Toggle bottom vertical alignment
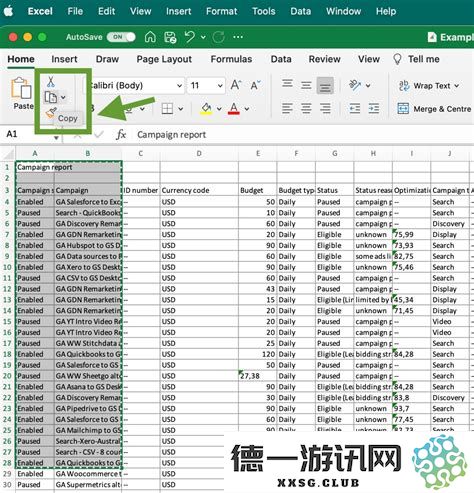 click(x=325, y=85)
